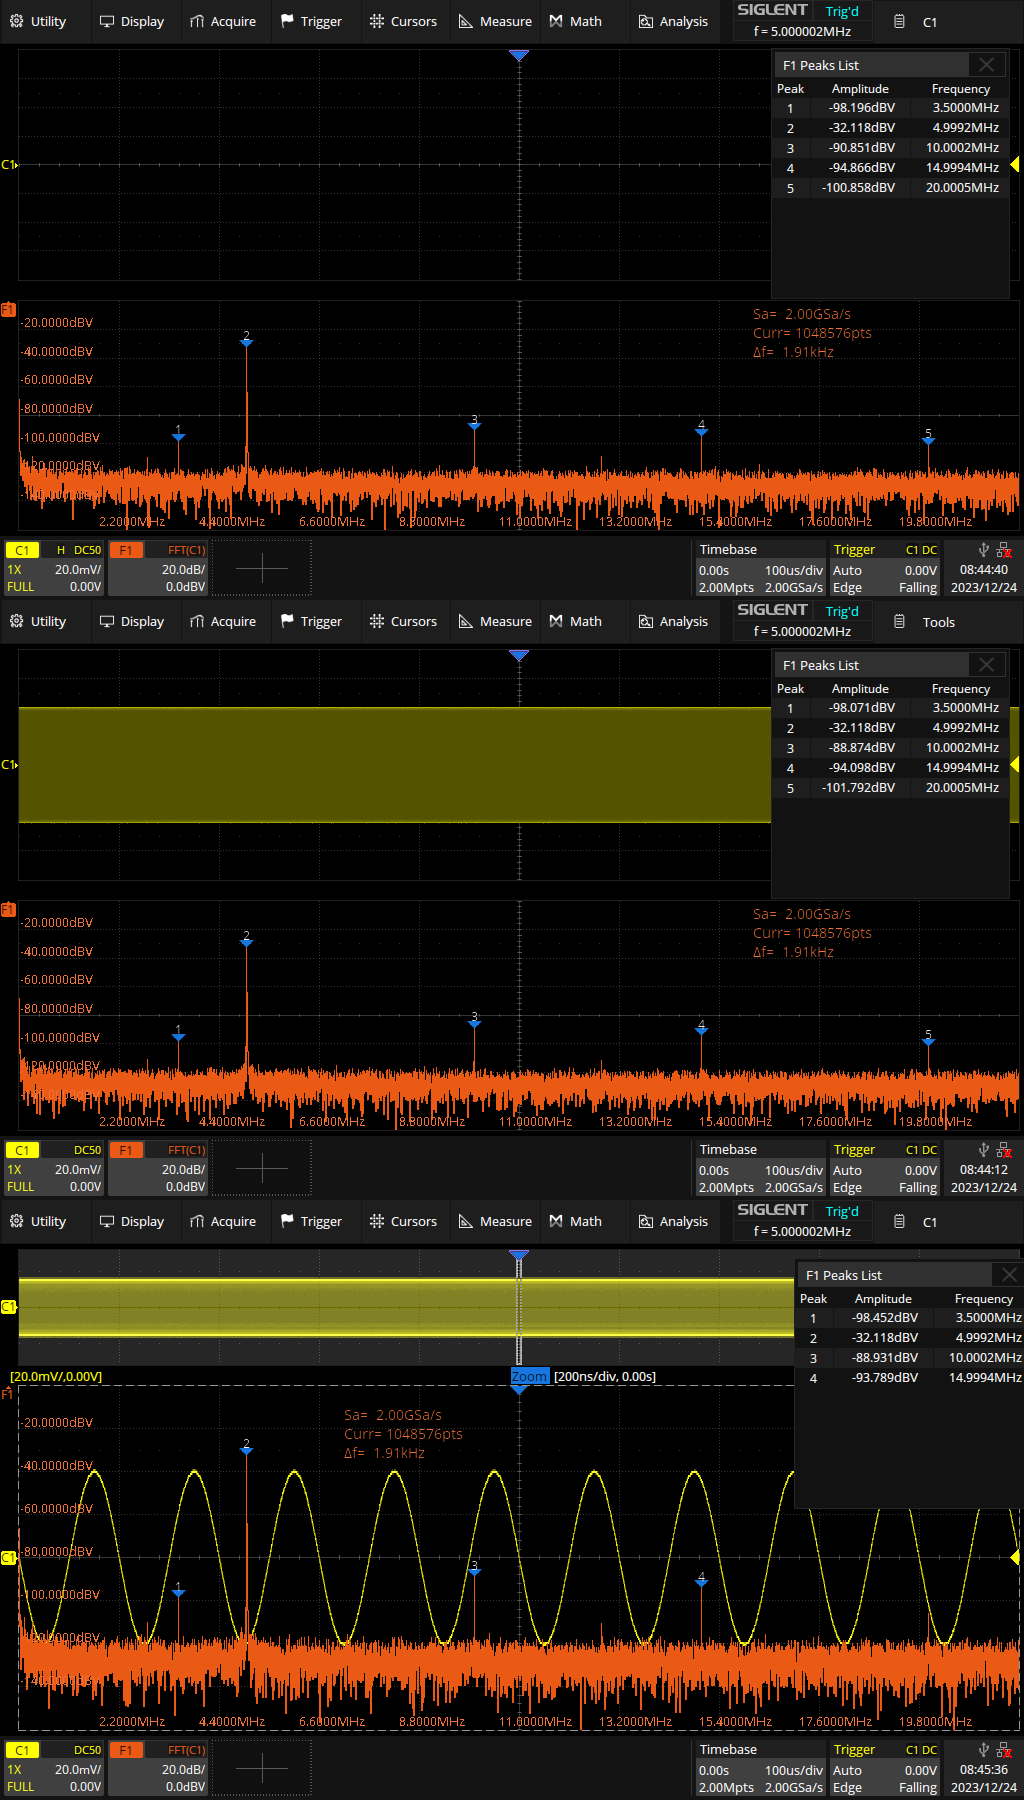Select the blue Zoom label
1024x1800 pixels.
click(x=530, y=1376)
